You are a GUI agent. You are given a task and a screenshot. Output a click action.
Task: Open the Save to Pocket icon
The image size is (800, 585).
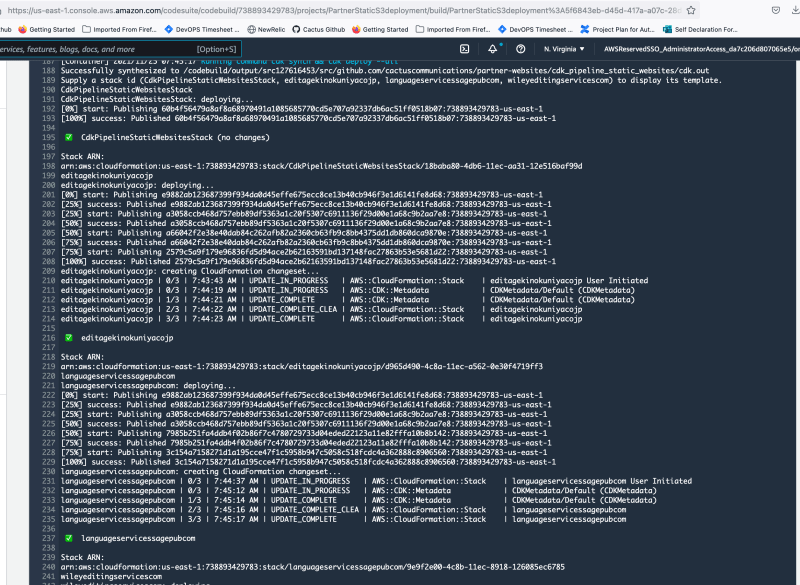coord(776,10)
